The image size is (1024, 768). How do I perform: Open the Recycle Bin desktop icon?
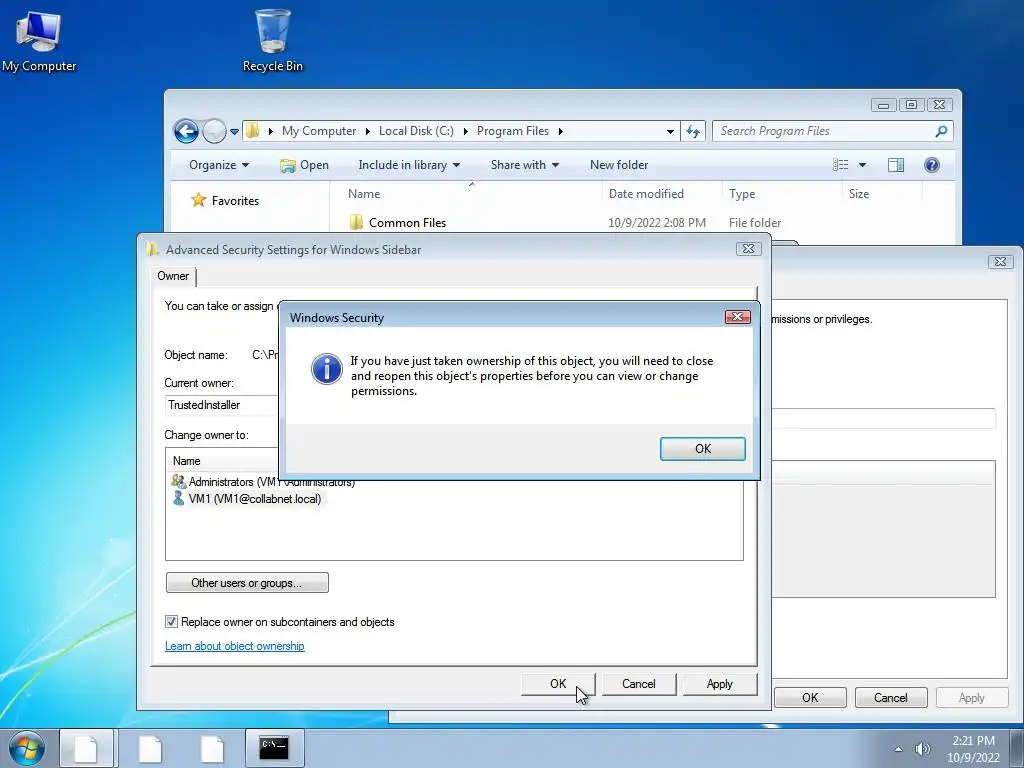[x=272, y=40]
